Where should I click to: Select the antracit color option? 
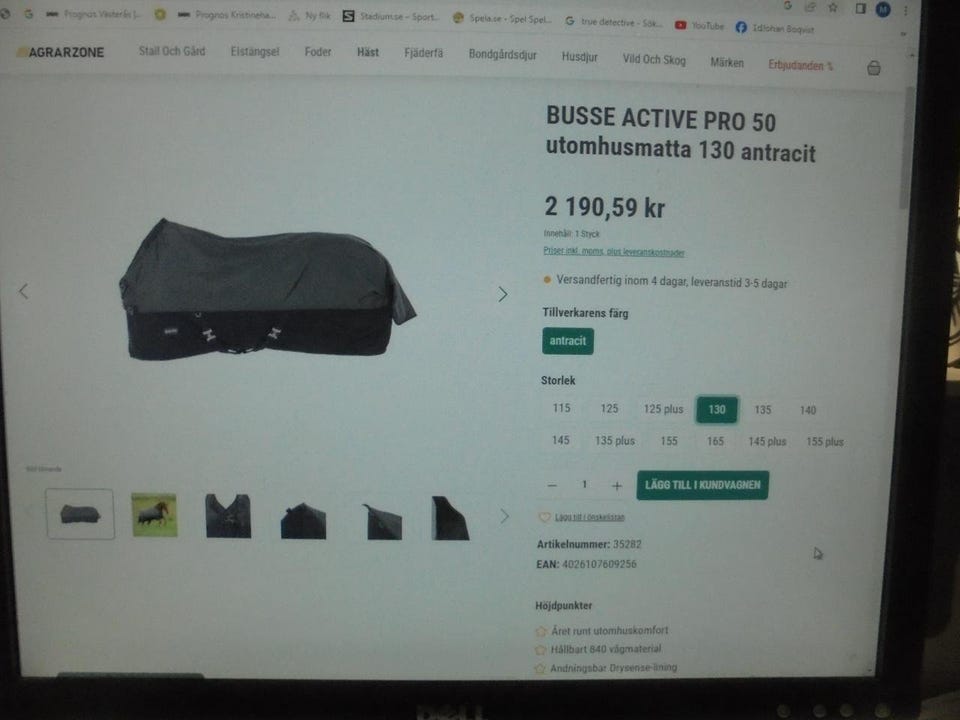(568, 341)
